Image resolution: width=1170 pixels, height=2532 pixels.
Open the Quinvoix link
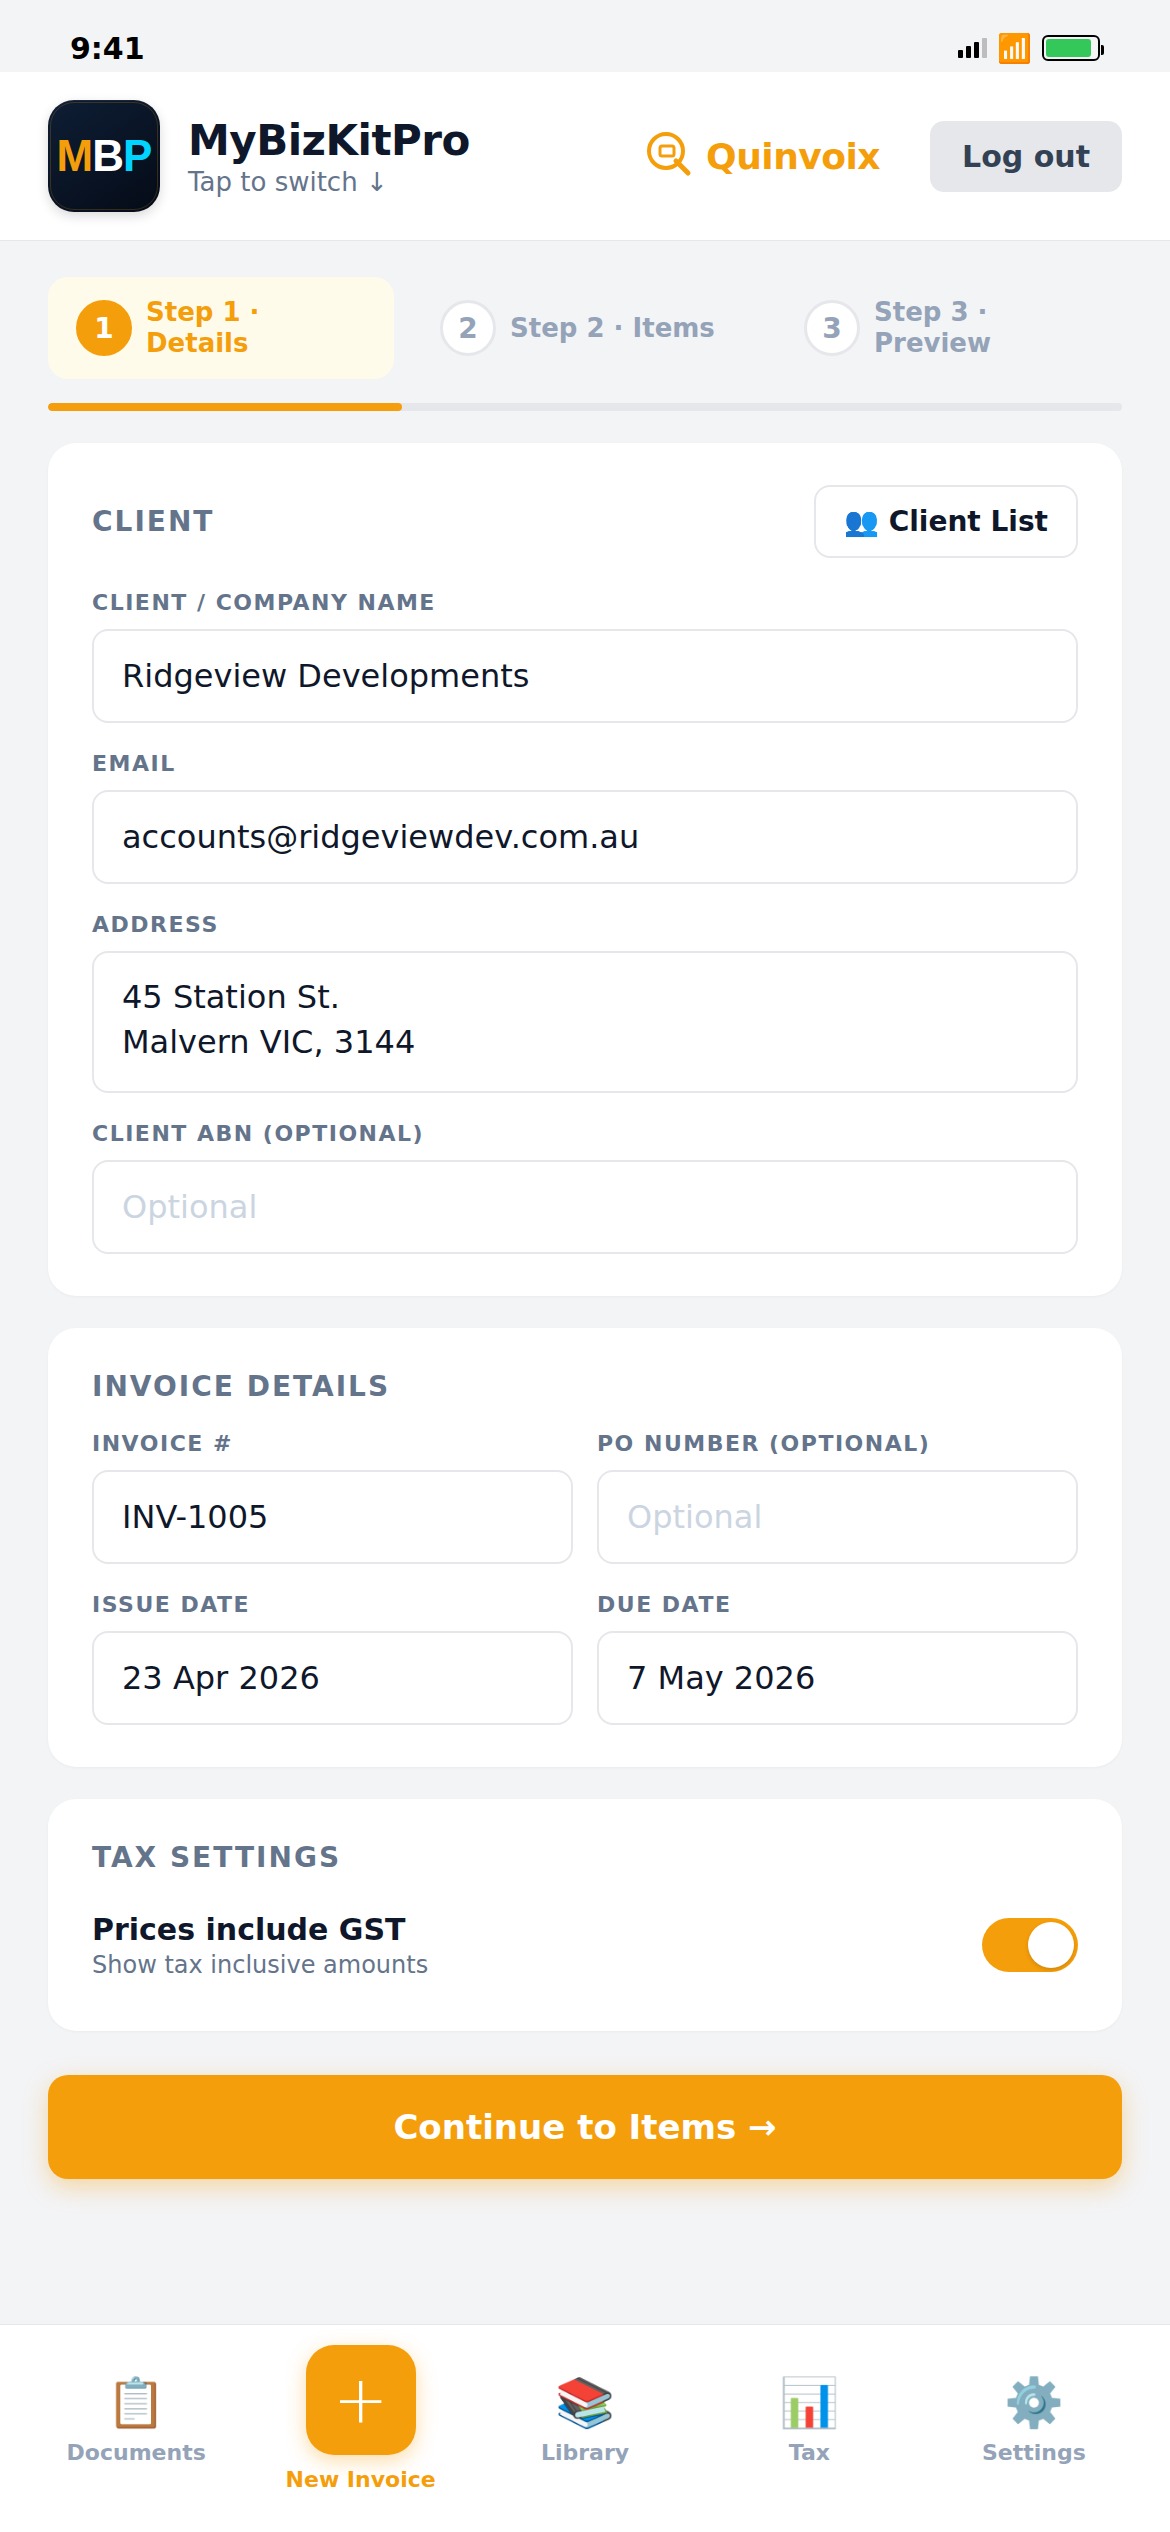click(x=791, y=156)
